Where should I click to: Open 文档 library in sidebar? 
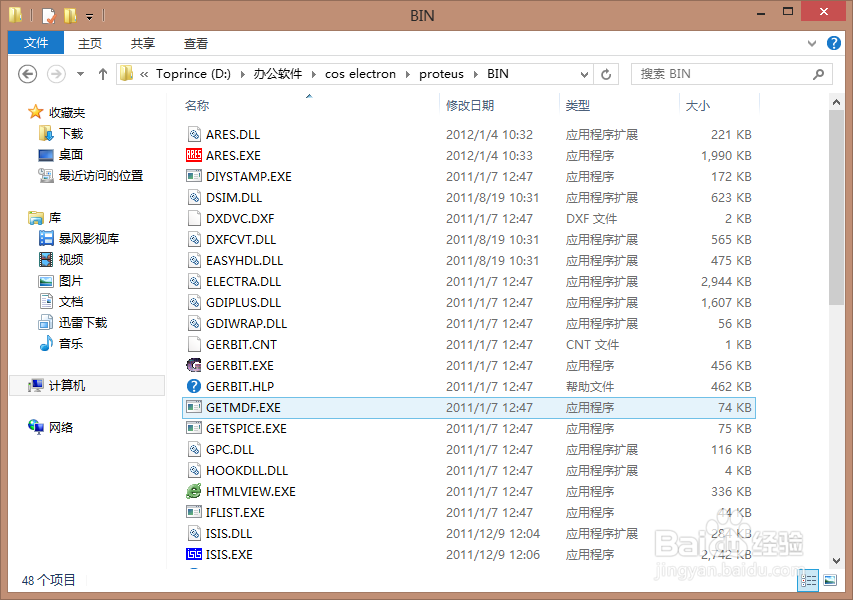pos(71,301)
